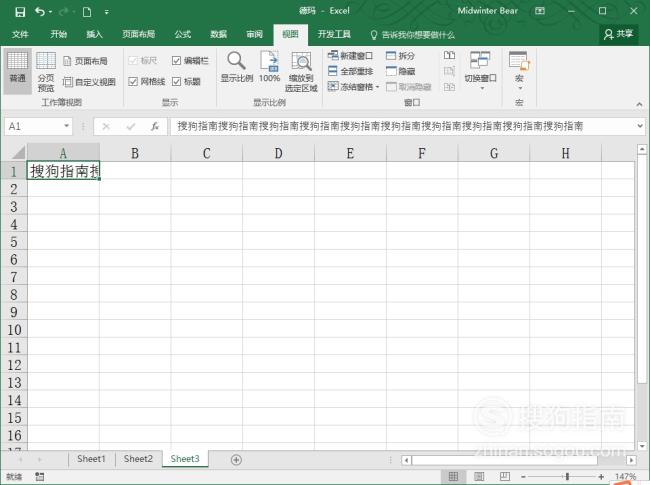Screen dimensions: 650x485
Task: Click 缩放到选定区域 zoom to selection
Action: (x=301, y=72)
